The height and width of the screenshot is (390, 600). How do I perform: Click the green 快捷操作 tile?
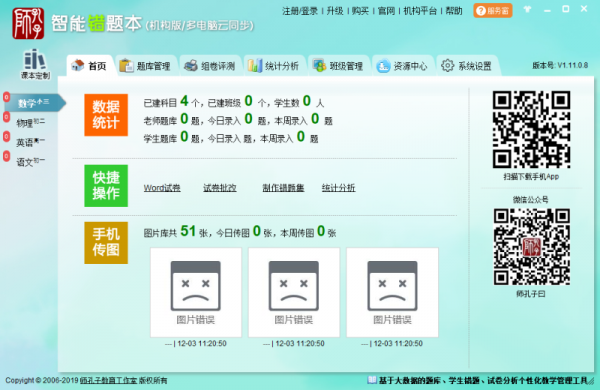(x=106, y=186)
